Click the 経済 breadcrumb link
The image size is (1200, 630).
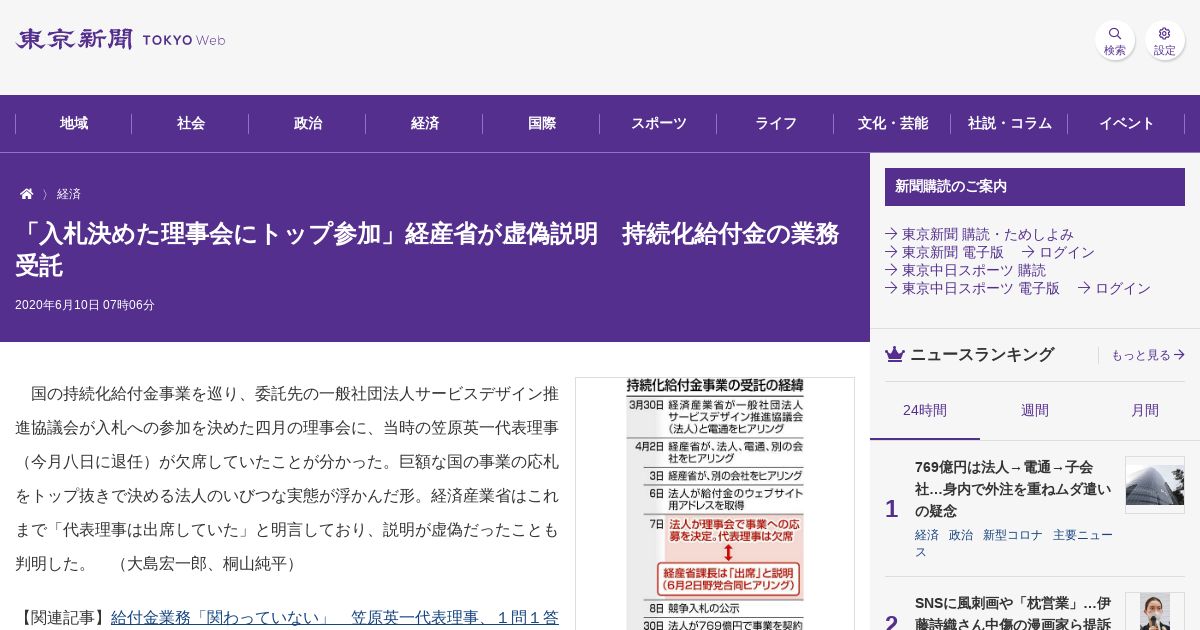tap(69, 194)
